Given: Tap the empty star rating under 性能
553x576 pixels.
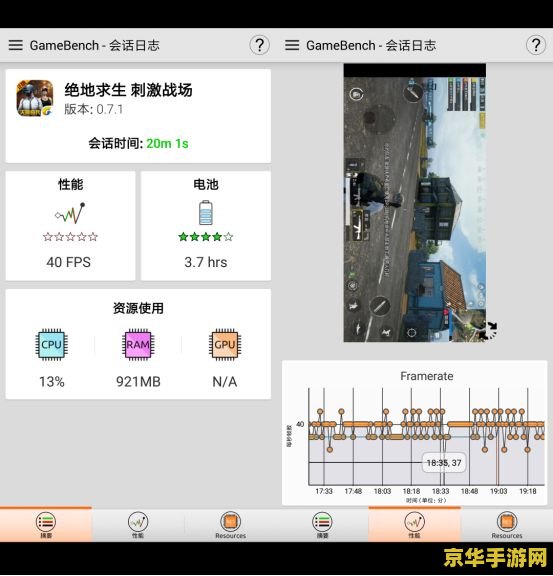Looking at the screenshot, I should (70, 237).
